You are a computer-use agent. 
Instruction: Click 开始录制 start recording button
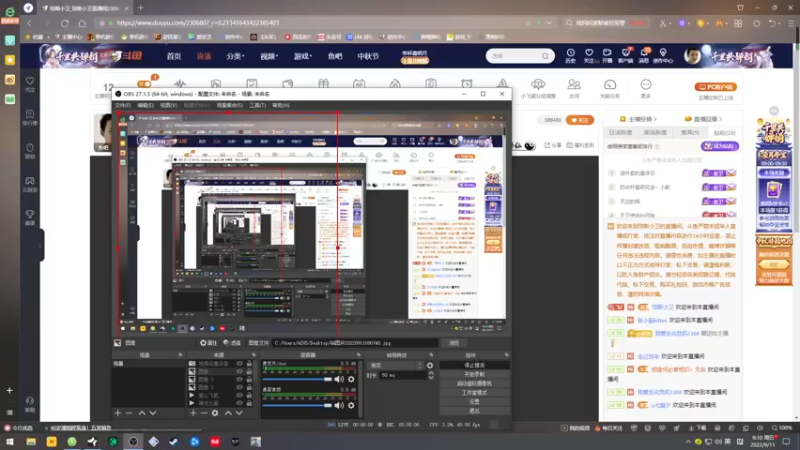click(x=474, y=374)
